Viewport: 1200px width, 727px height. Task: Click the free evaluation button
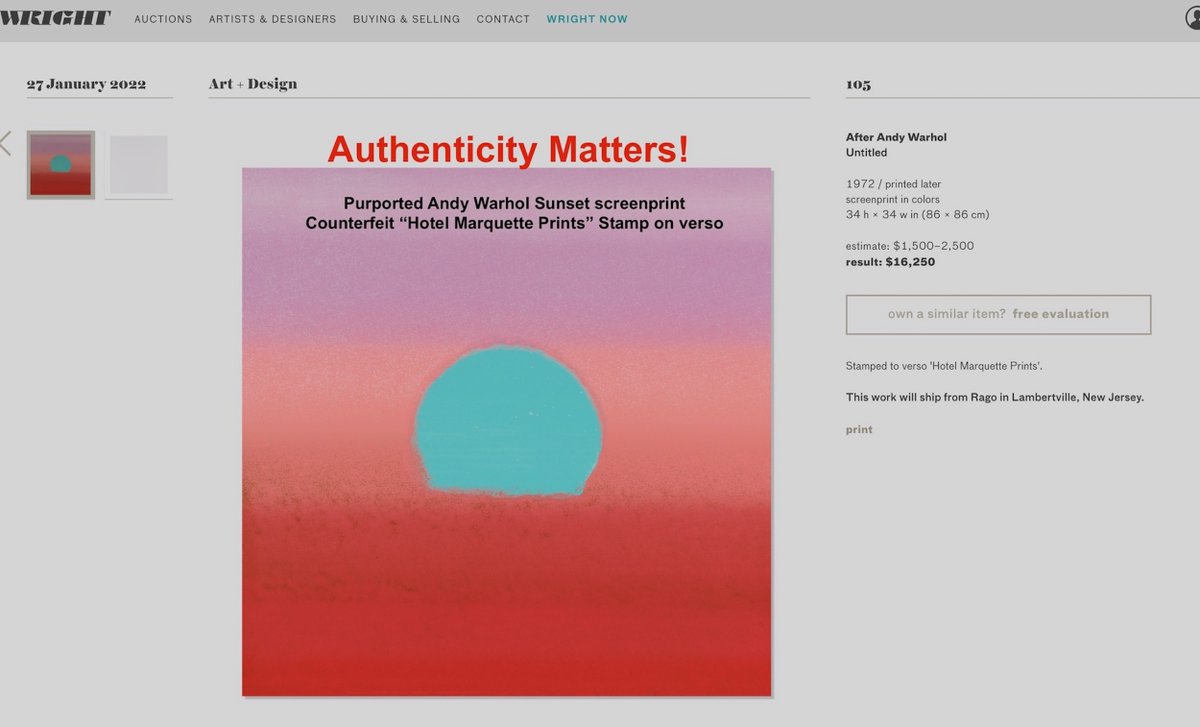tap(998, 314)
